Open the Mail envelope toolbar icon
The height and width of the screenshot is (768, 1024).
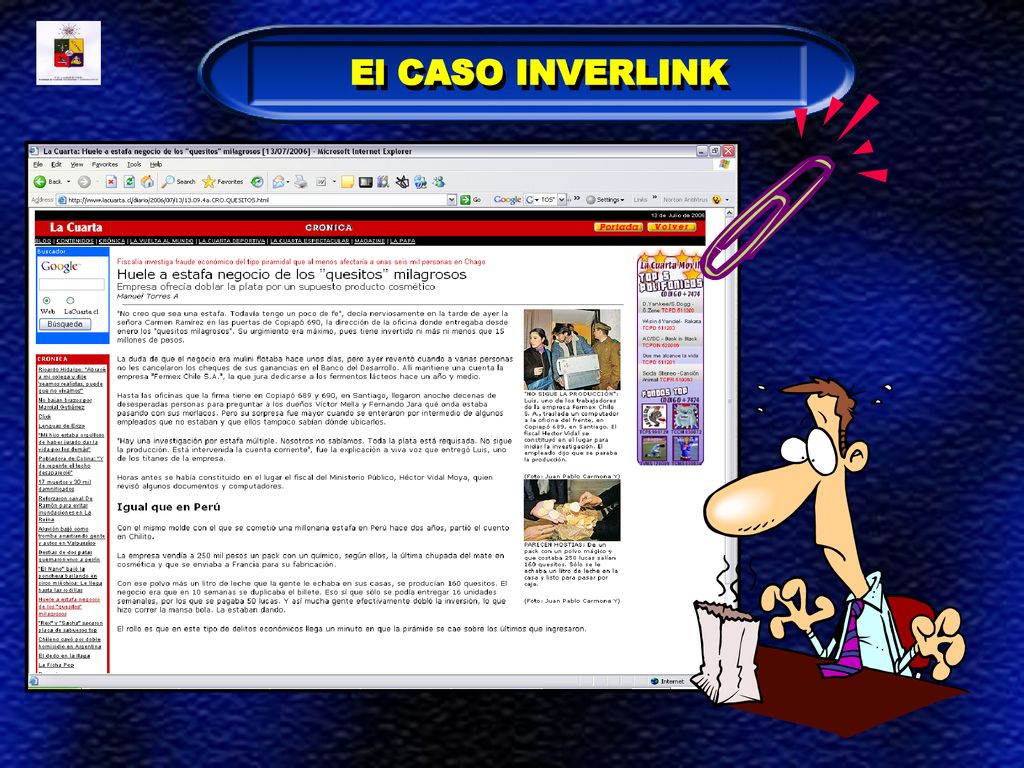[278, 182]
